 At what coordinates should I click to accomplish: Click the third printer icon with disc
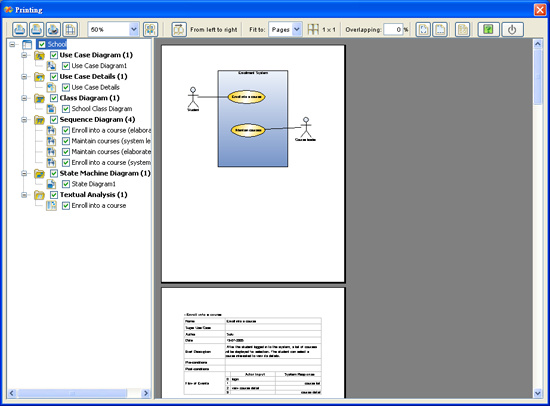point(53,29)
